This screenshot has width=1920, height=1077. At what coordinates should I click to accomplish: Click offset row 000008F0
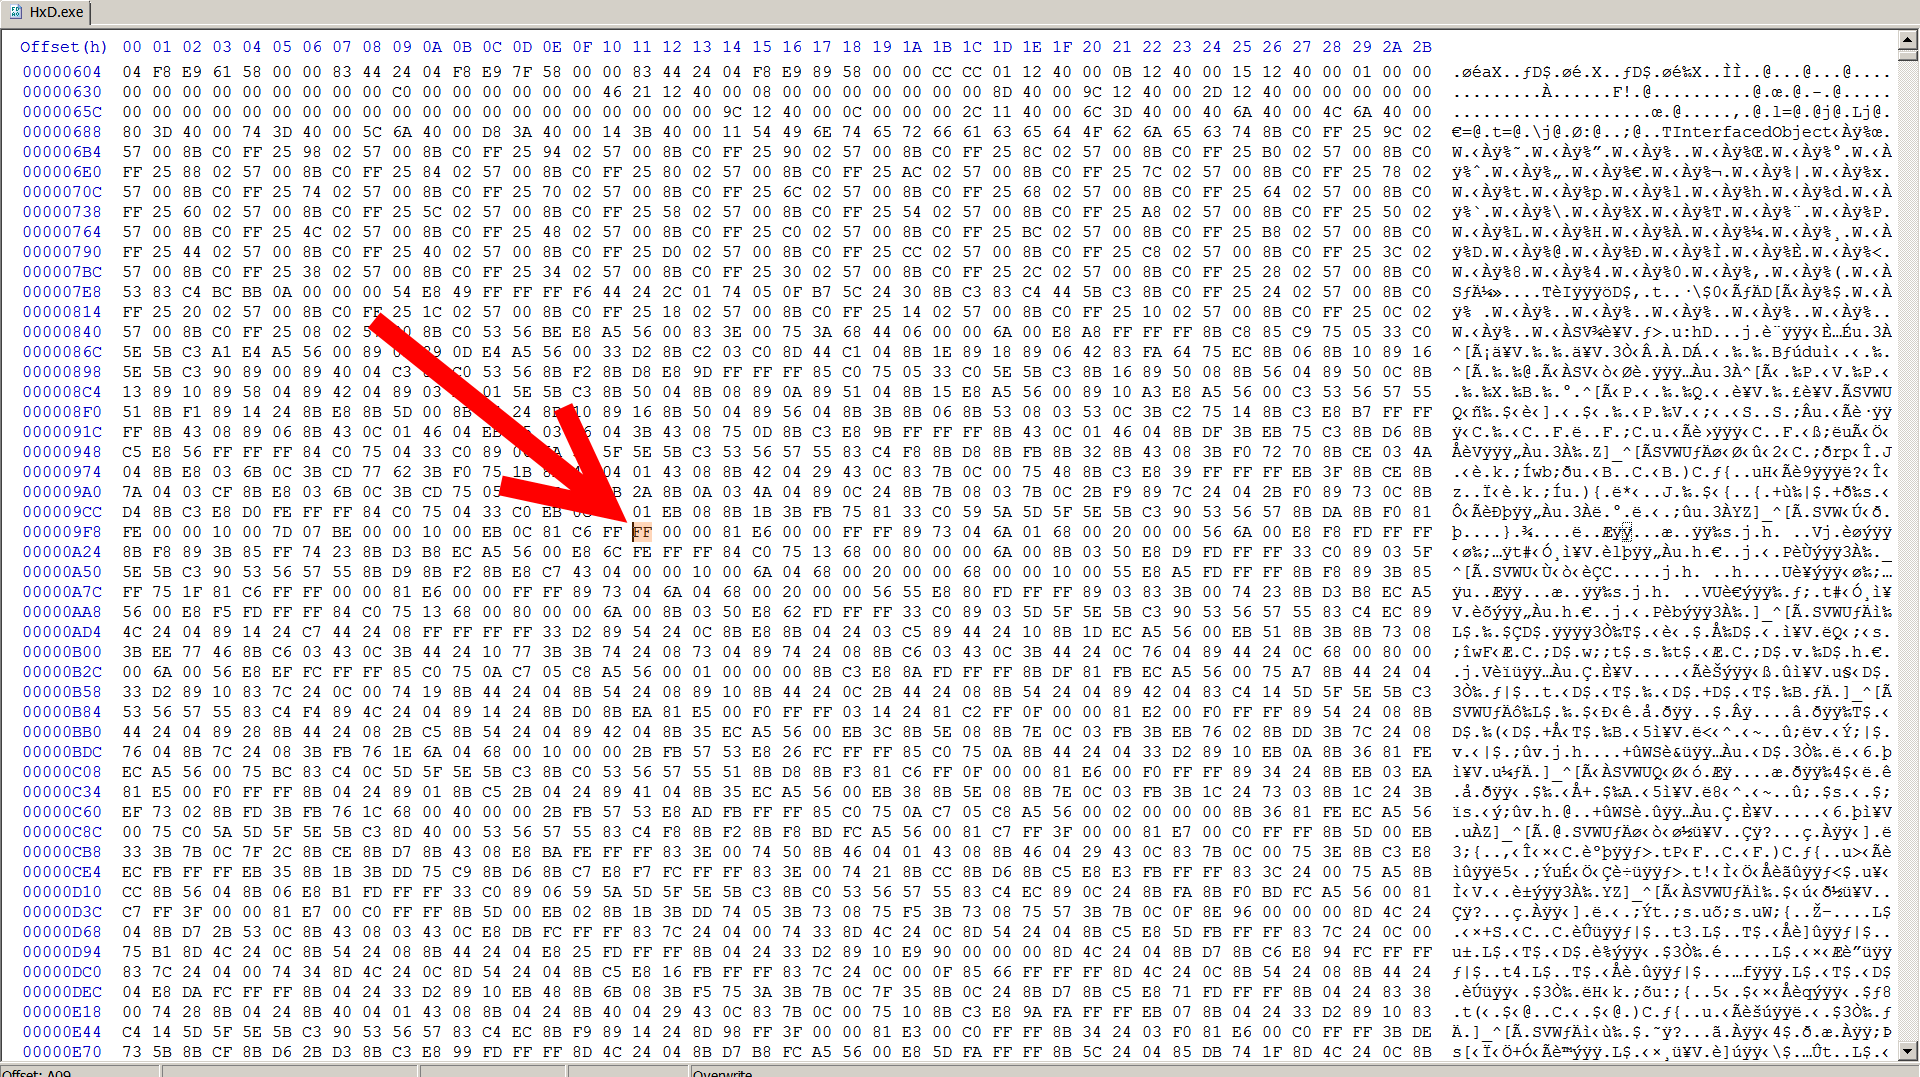pyautogui.click(x=62, y=412)
